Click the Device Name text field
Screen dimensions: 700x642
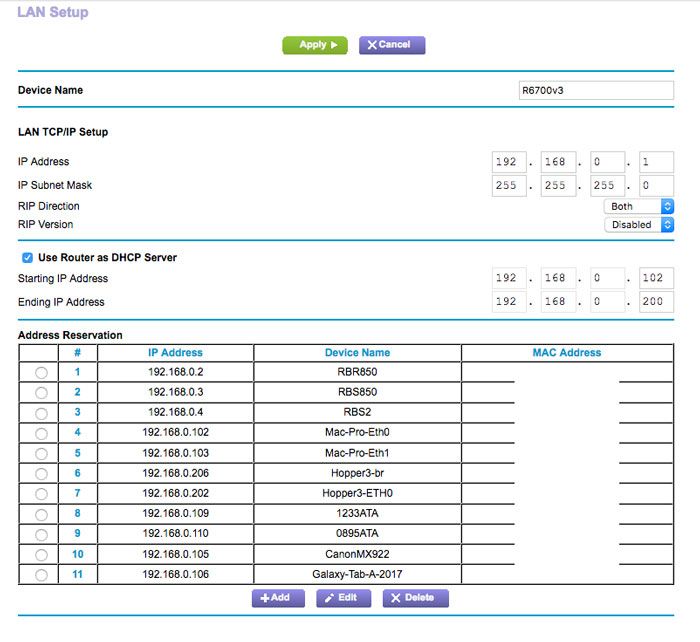pyautogui.click(x=595, y=90)
